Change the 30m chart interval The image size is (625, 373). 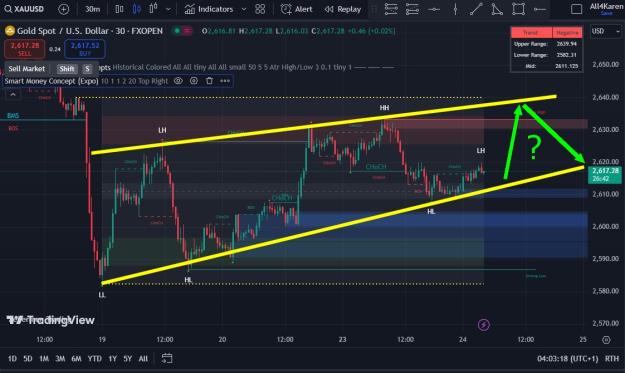click(x=92, y=9)
